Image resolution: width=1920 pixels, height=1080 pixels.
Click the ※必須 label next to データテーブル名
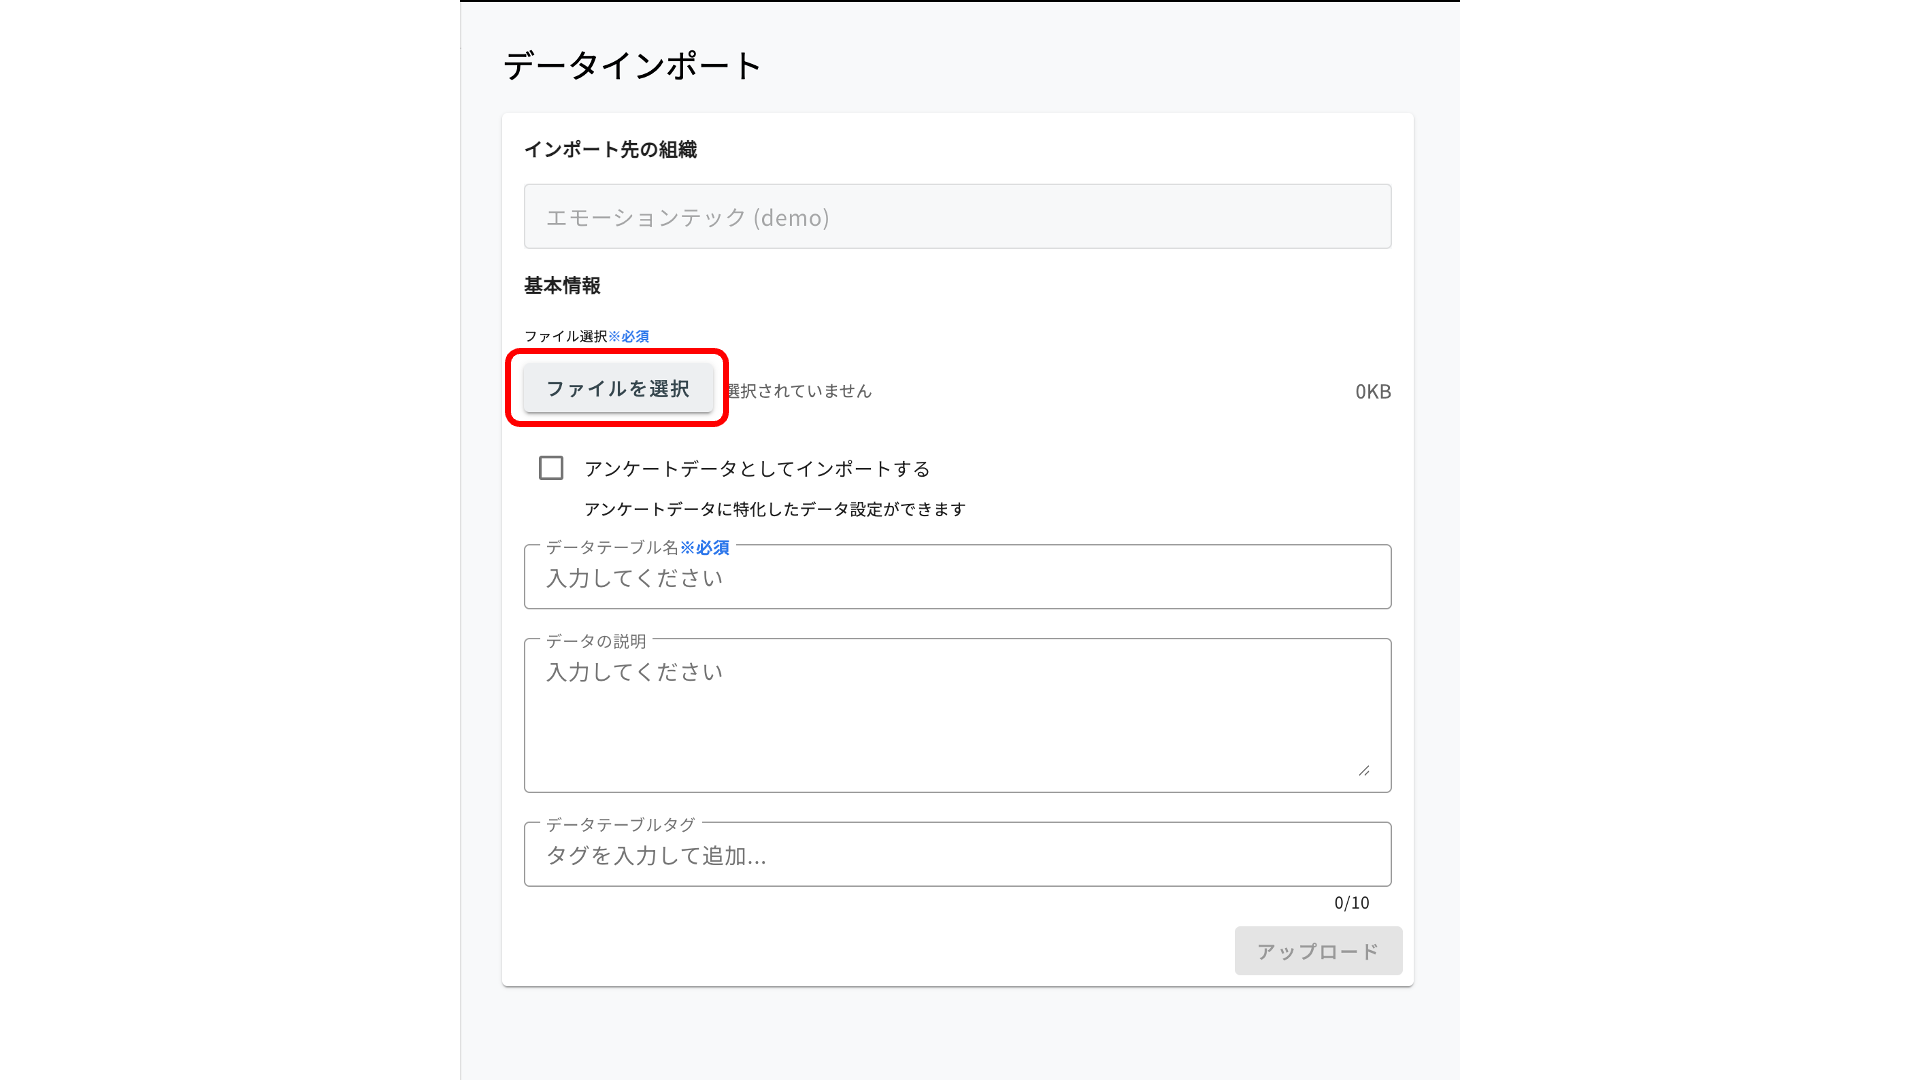(x=706, y=548)
